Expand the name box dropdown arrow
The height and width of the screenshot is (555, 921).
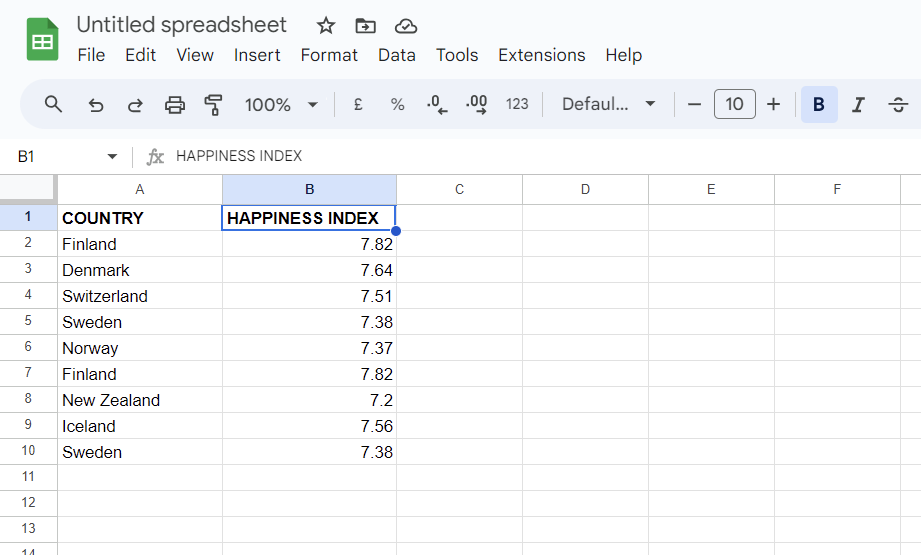[112, 156]
